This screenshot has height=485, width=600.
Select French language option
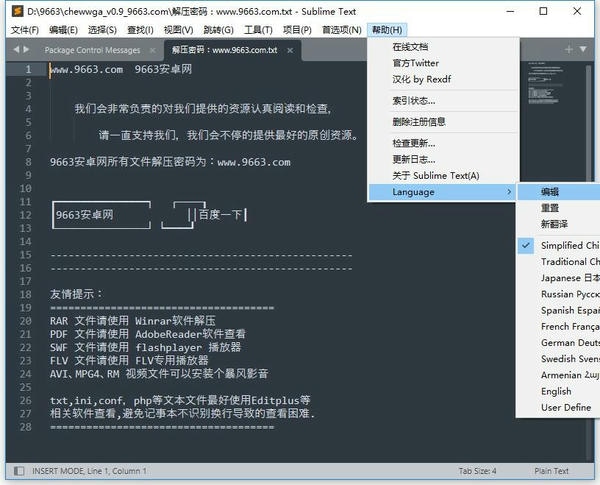pyautogui.click(x=559, y=326)
